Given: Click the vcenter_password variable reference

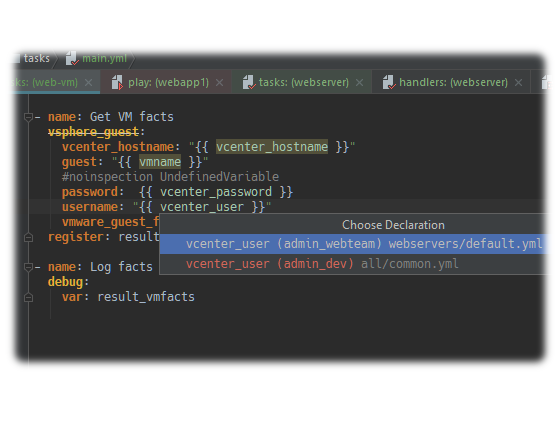Looking at the screenshot, I should [216, 192].
